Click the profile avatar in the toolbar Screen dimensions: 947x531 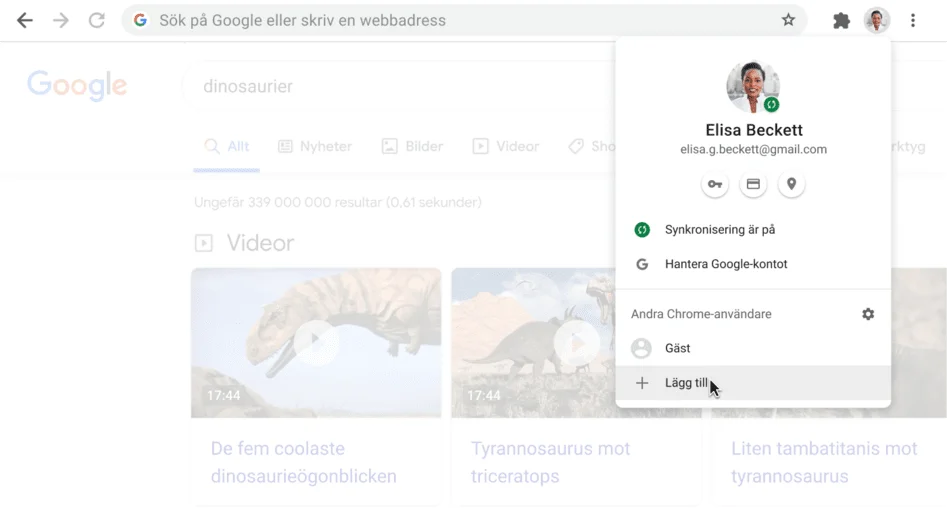tap(877, 20)
